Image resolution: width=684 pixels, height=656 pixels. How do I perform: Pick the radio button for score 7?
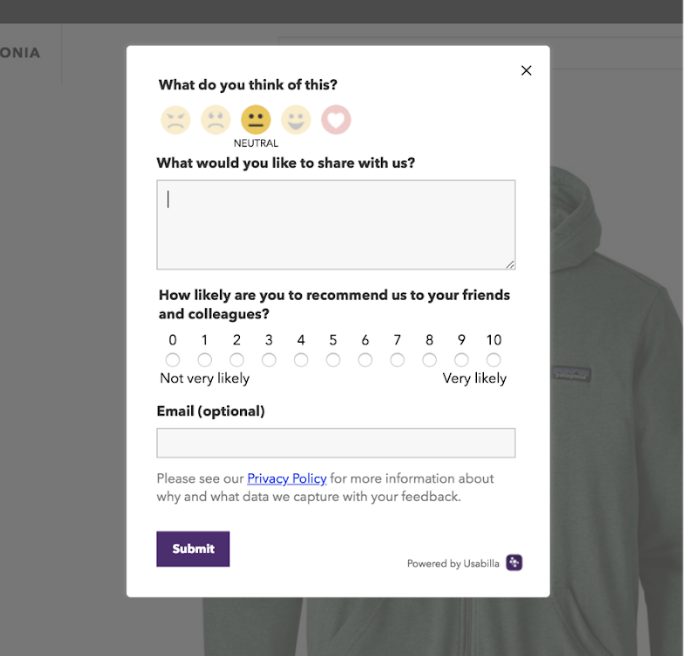coord(397,360)
